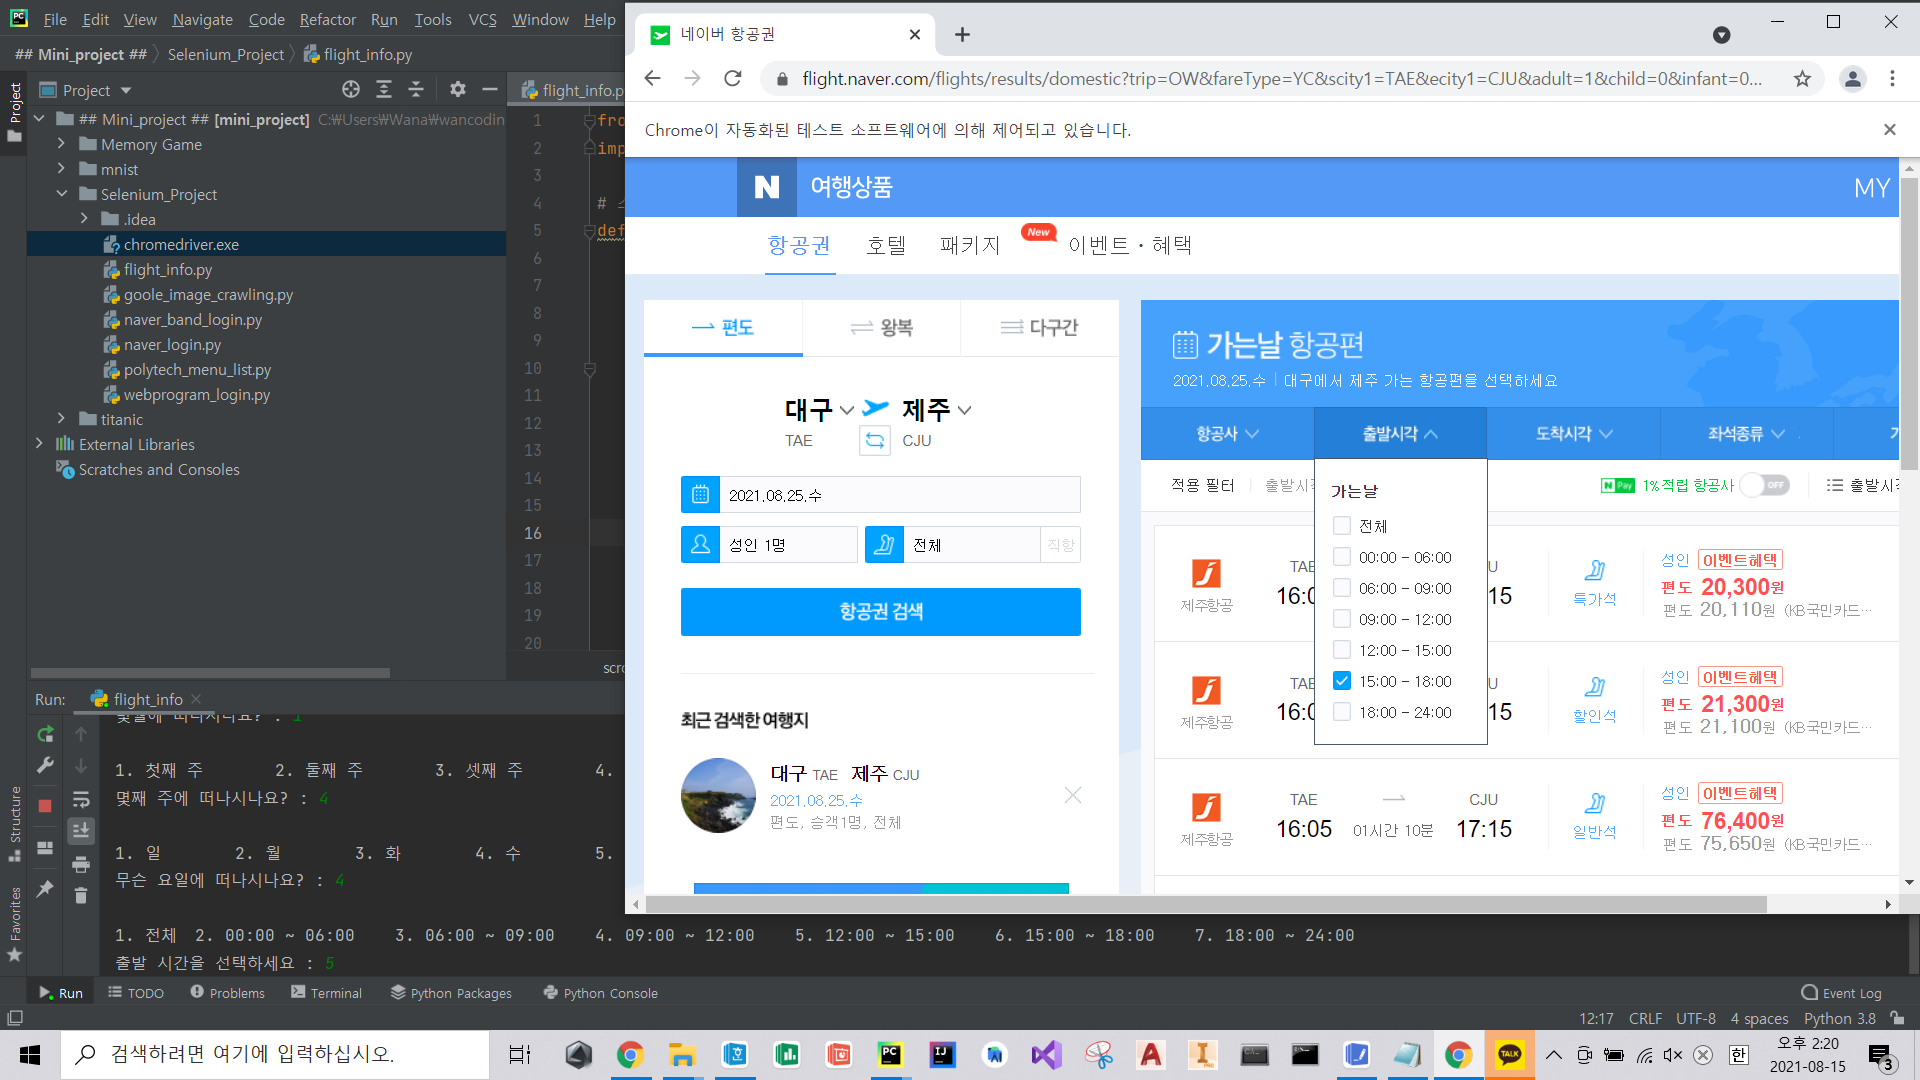This screenshot has height=1080, width=1920.
Task: Click Collapse All icon in Project panel
Action: (x=416, y=90)
